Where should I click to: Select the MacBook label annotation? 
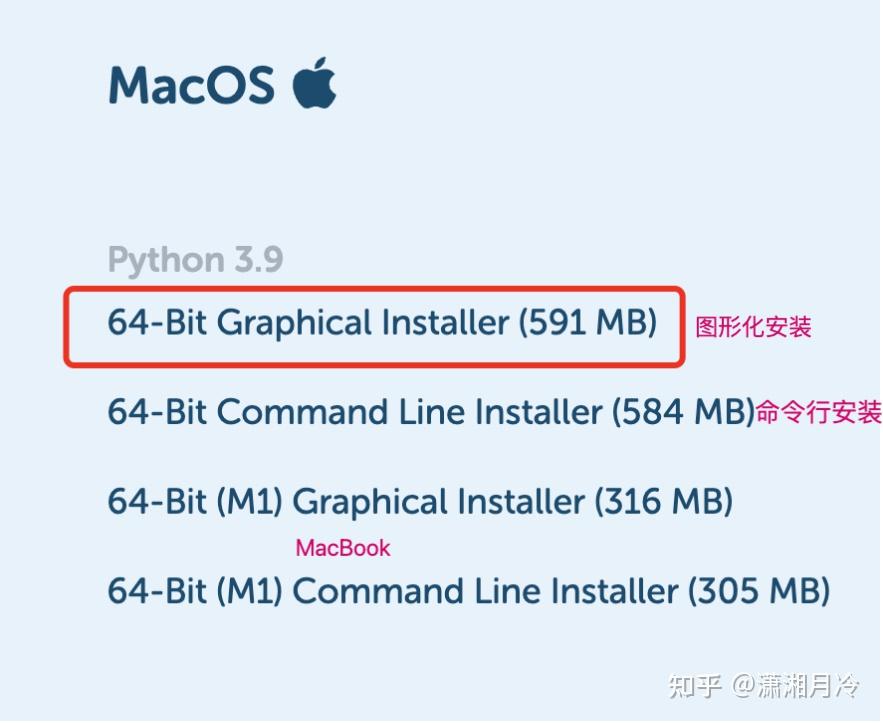pos(342,548)
